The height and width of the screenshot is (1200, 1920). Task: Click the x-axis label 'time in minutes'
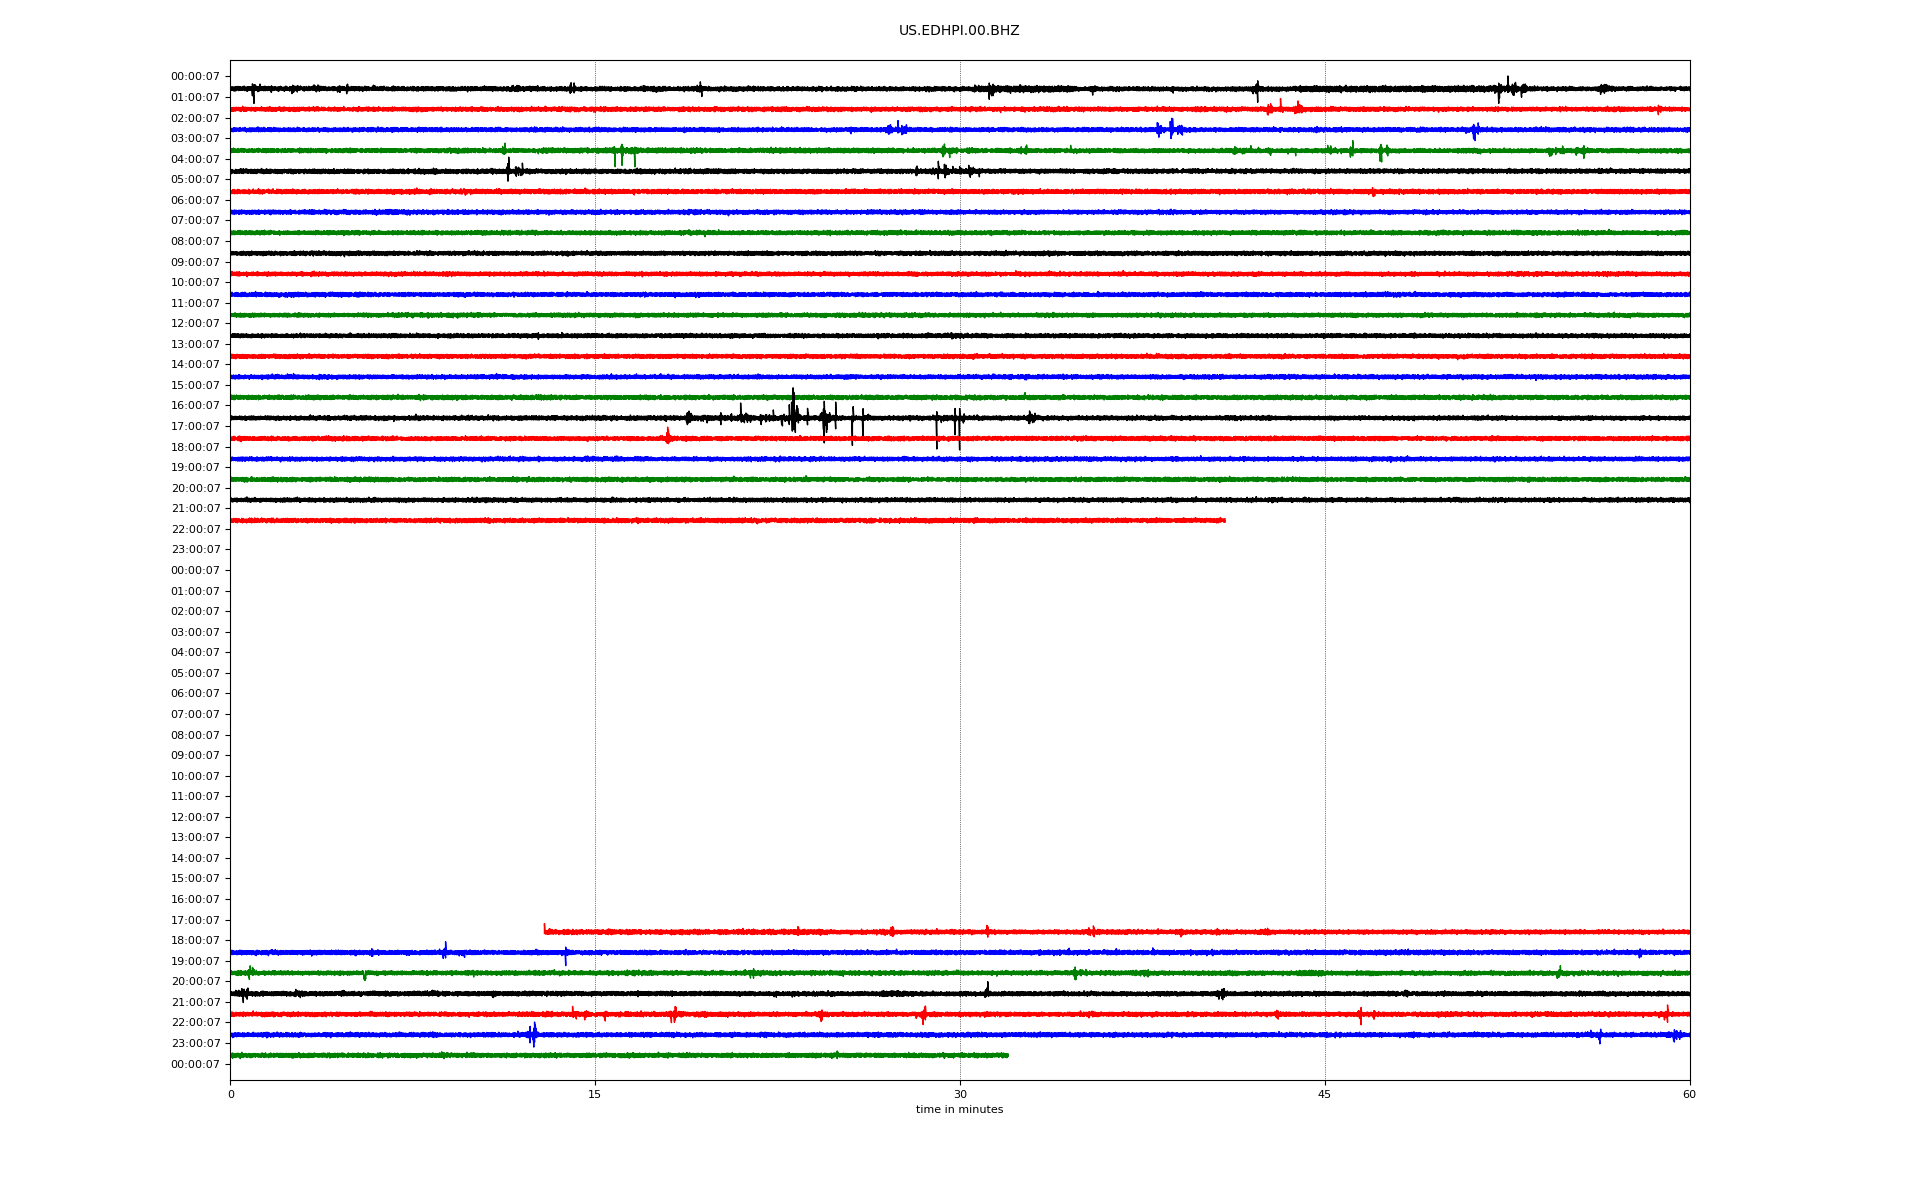(959, 1110)
